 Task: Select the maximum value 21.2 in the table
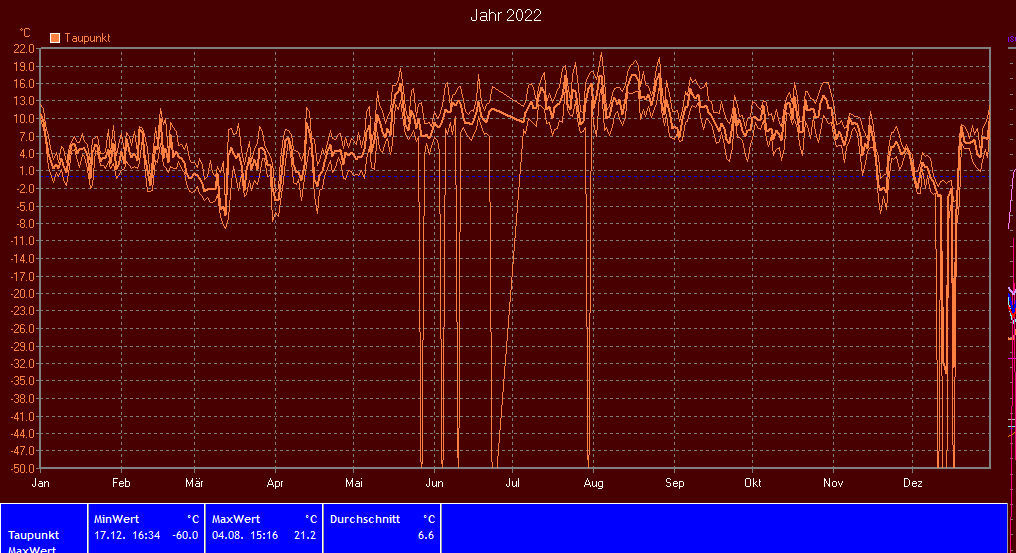click(x=305, y=535)
